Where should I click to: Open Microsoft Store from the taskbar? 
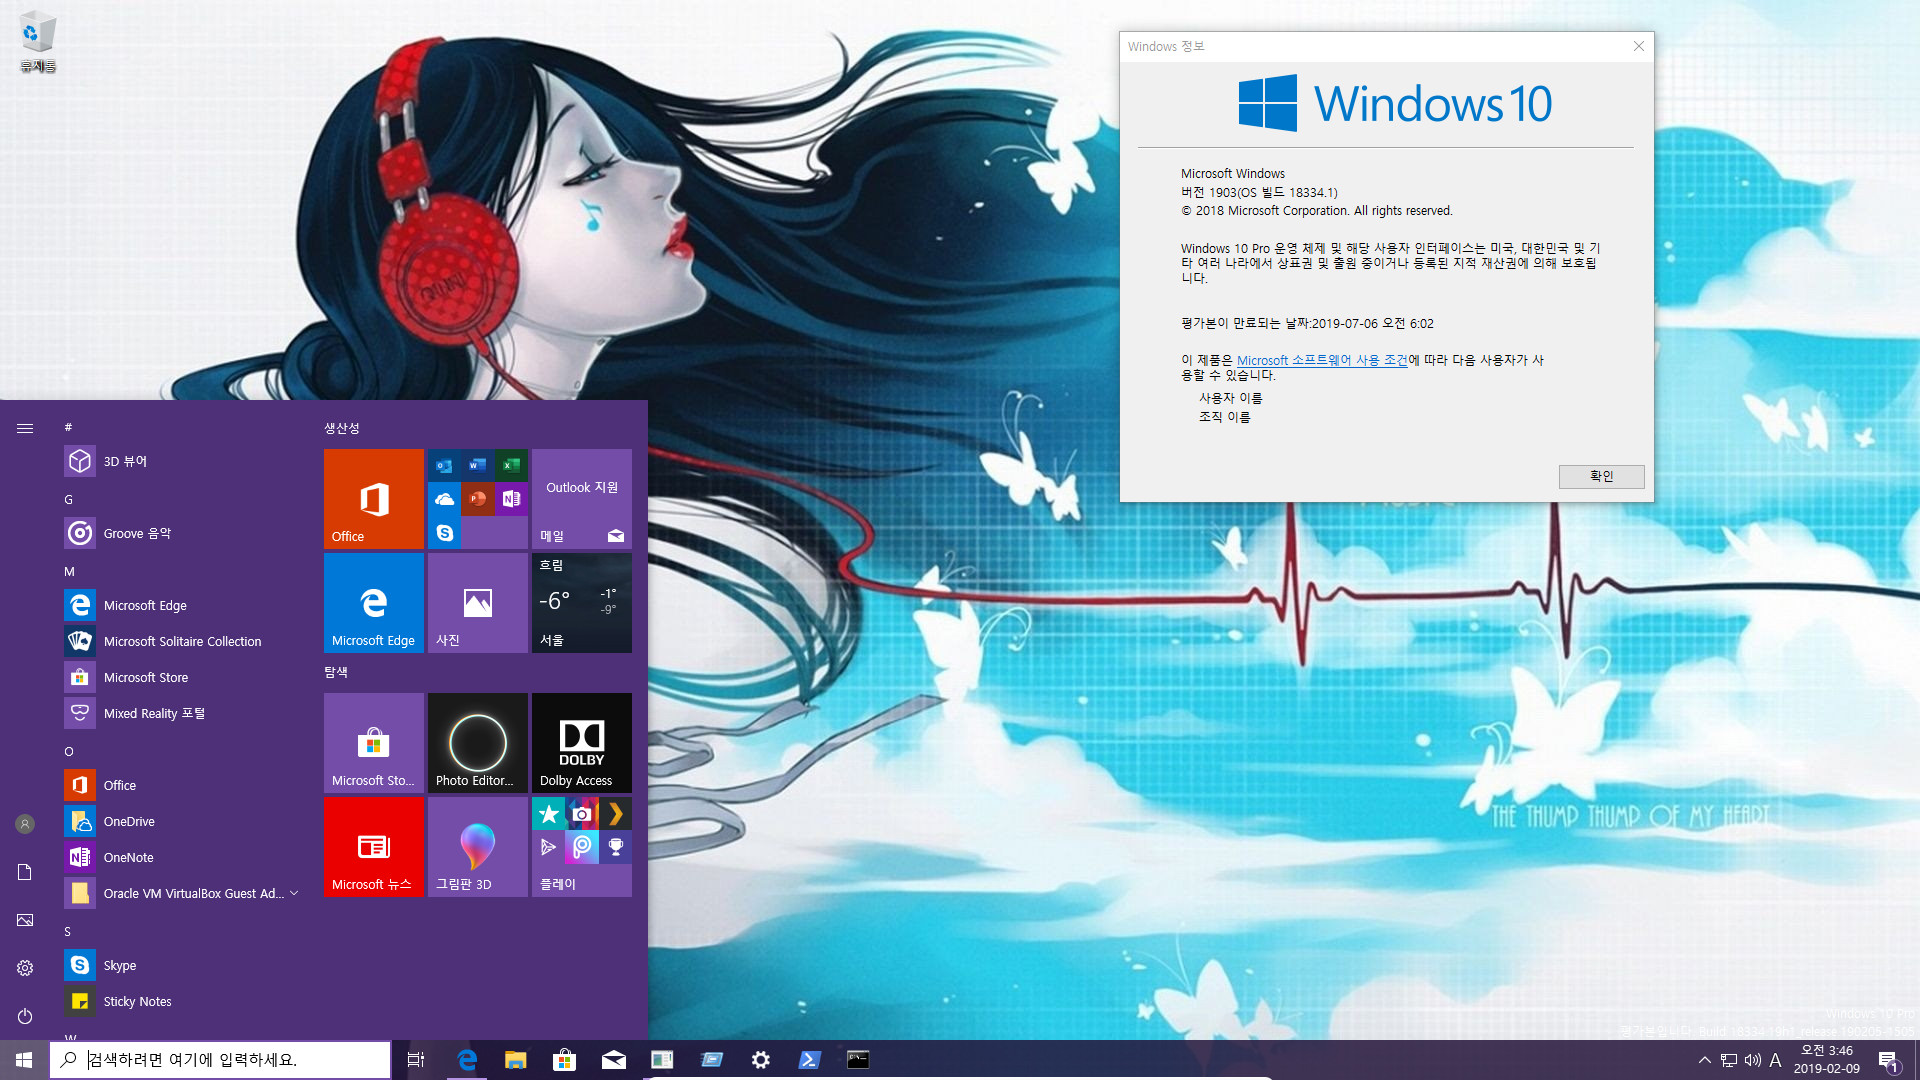click(565, 1060)
